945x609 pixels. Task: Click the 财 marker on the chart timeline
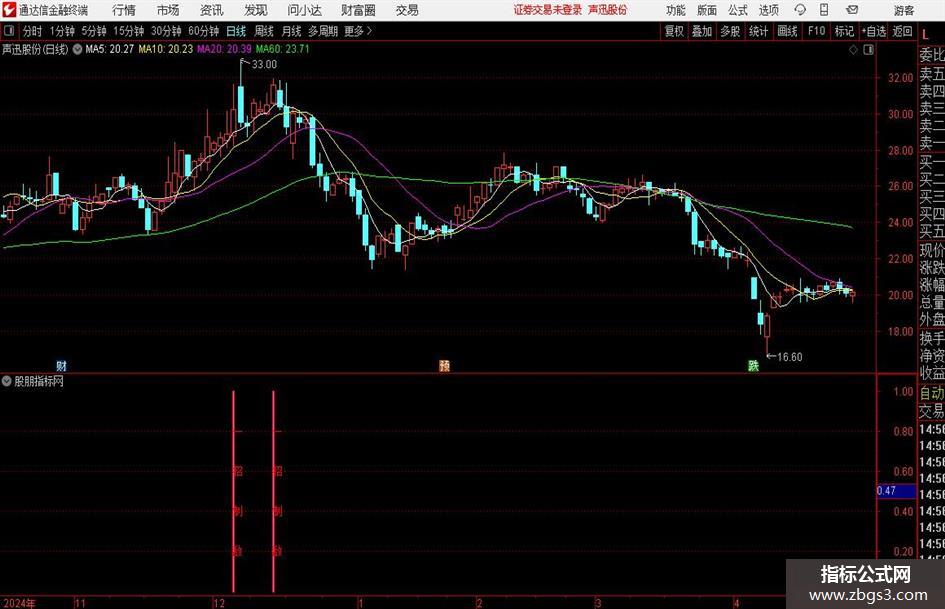[x=61, y=365]
